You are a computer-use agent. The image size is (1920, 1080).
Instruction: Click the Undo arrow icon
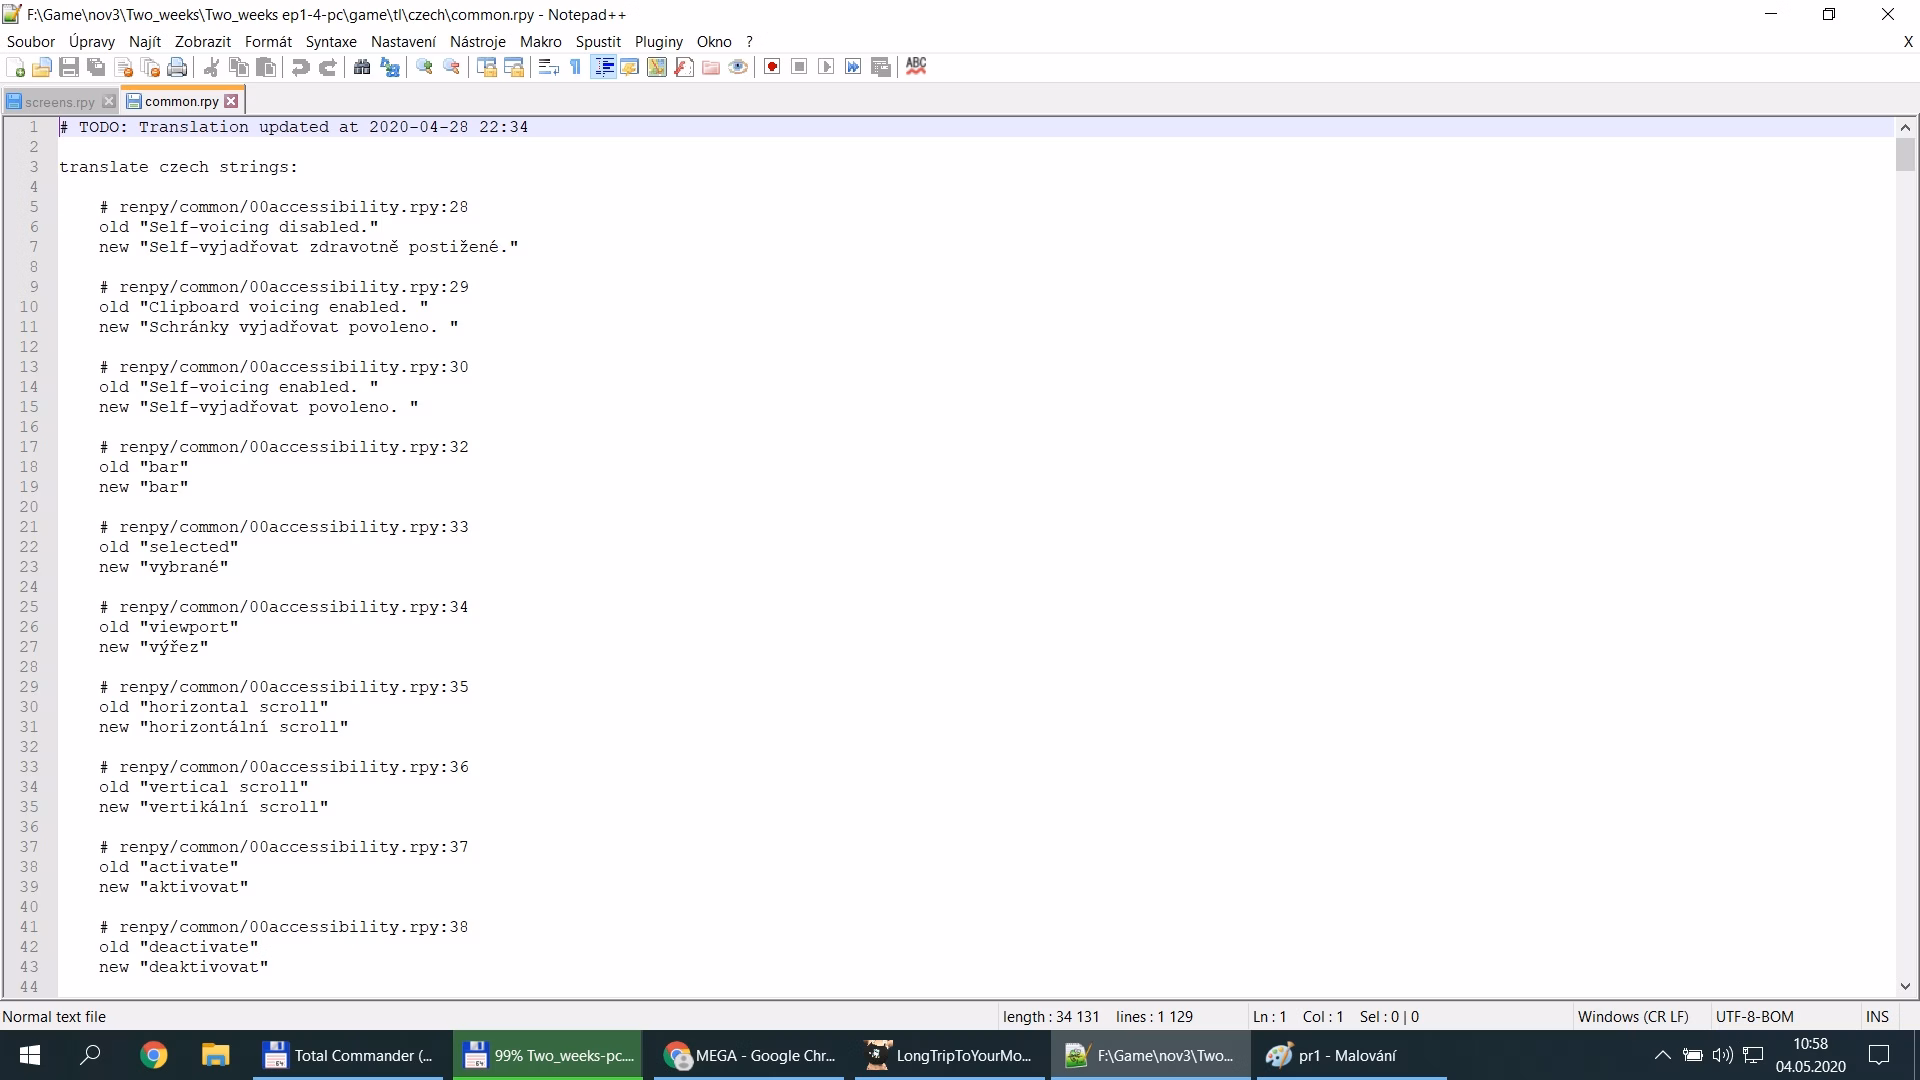click(x=300, y=67)
